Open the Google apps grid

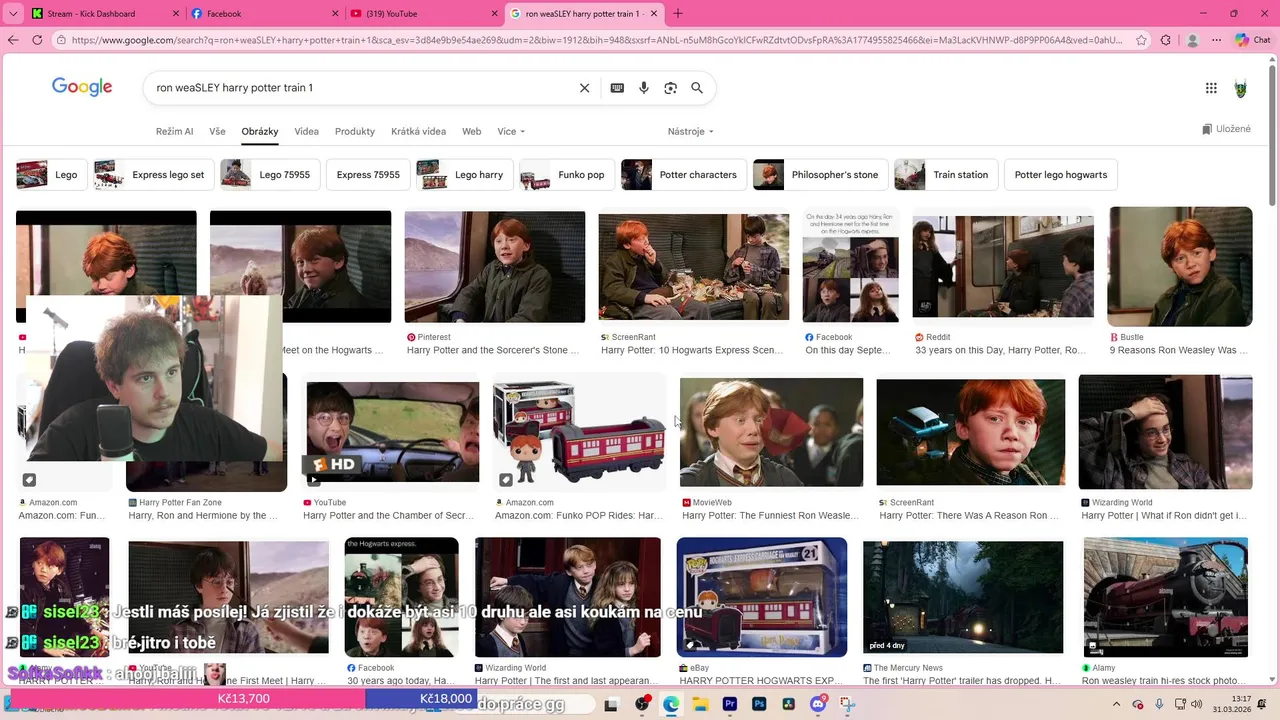[1211, 88]
